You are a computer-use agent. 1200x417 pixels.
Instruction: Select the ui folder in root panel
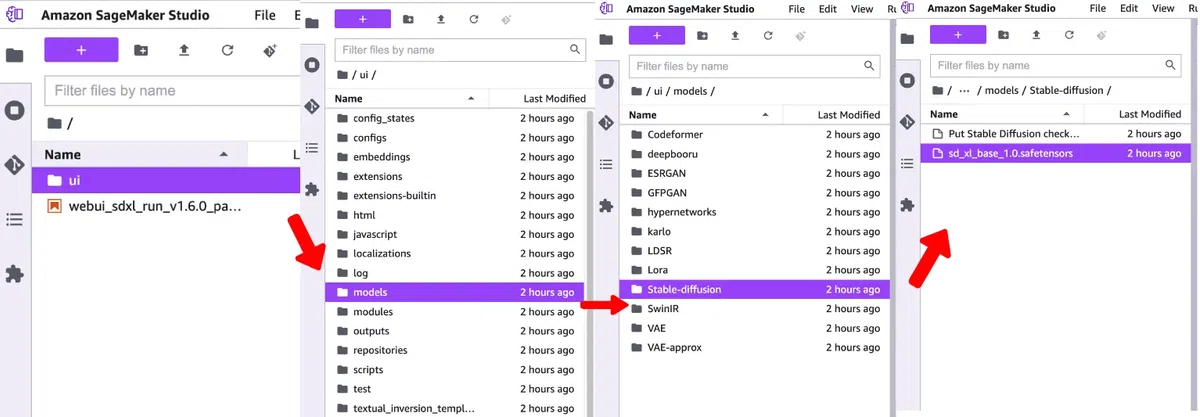[x=166, y=181]
